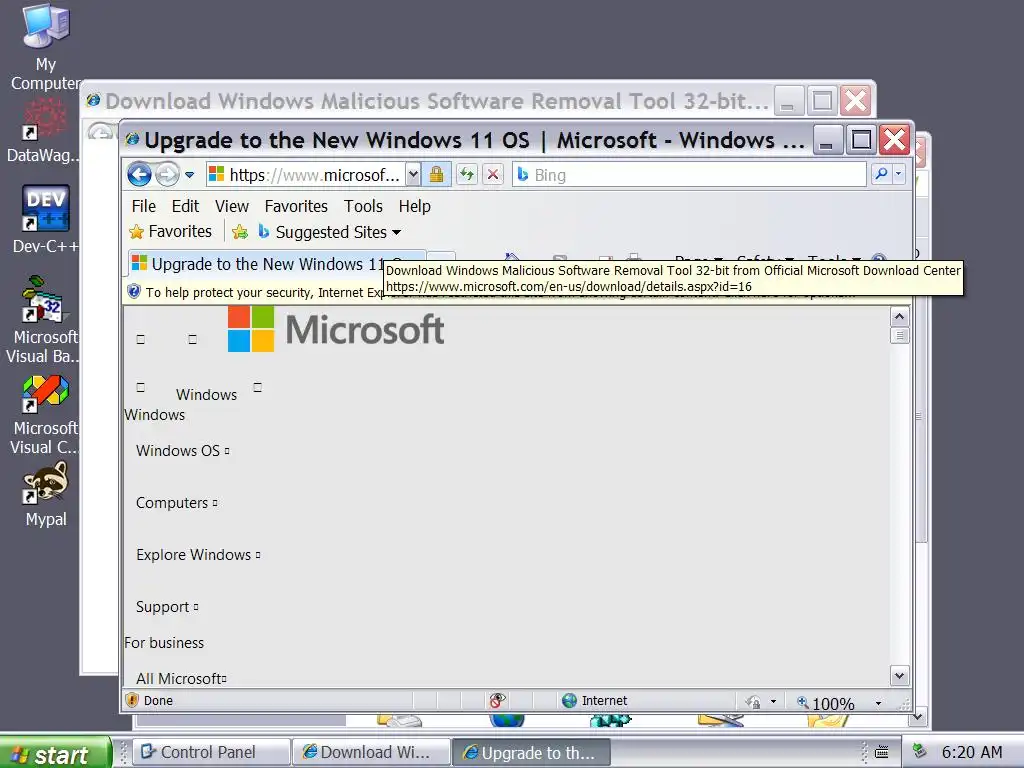Select the Mypal raccoon desktop icon
The width and height of the screenshot is (1024, 768).
pyautogui.click(x=46, y=495)
